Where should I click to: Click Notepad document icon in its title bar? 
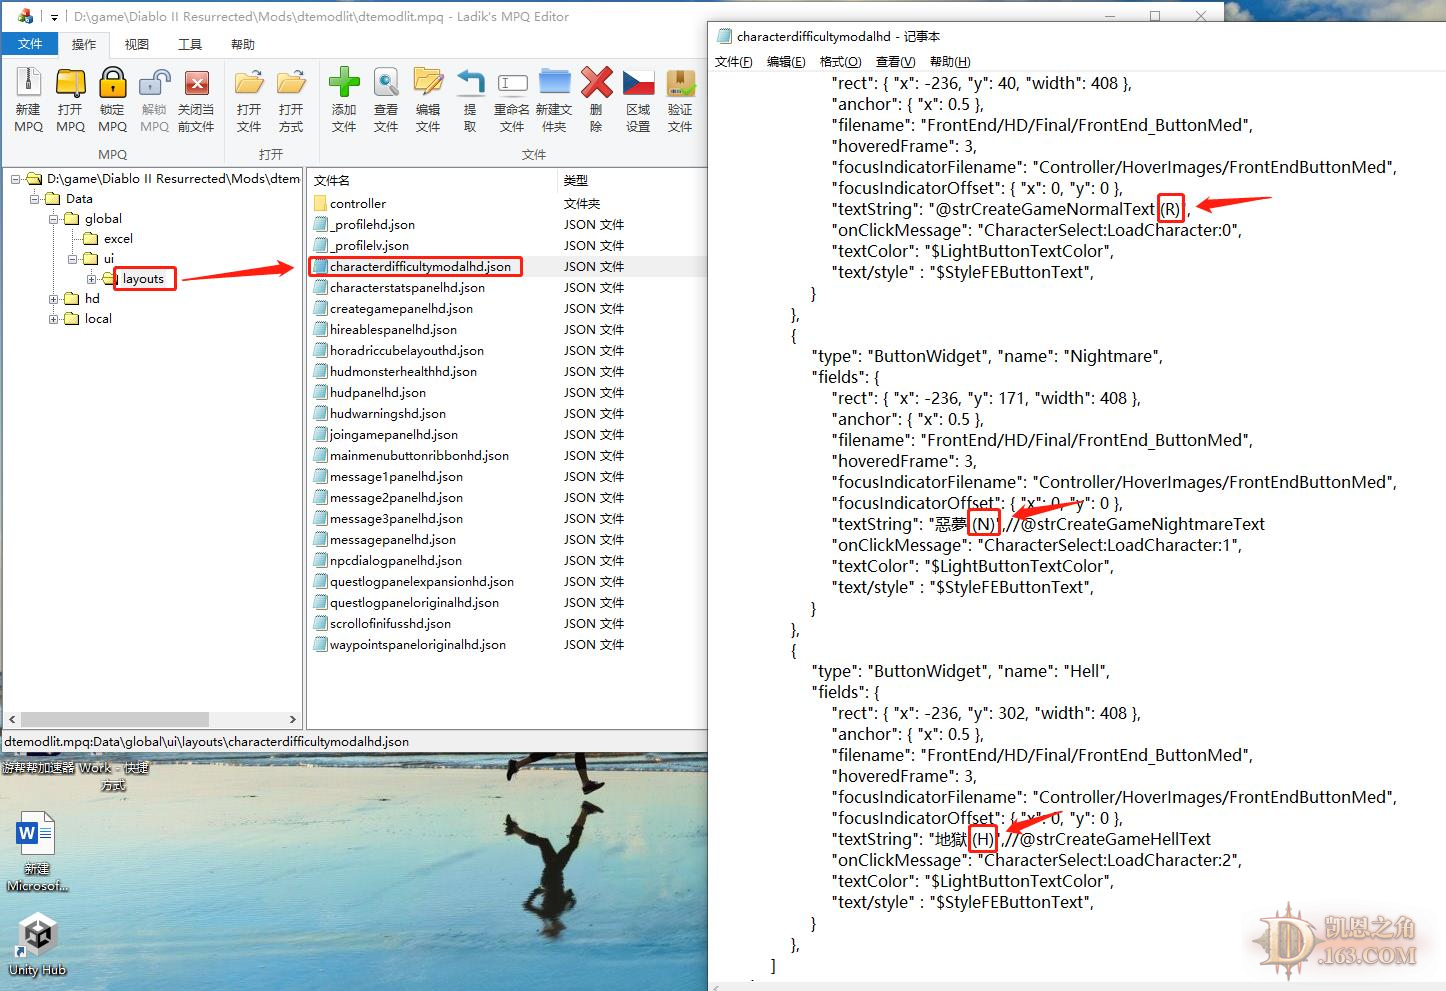724,36
